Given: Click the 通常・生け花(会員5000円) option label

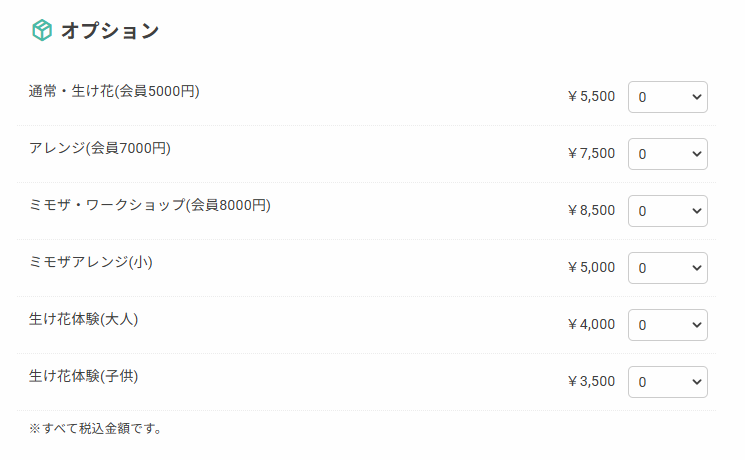Looking at the screenshot, I should 114,92.
